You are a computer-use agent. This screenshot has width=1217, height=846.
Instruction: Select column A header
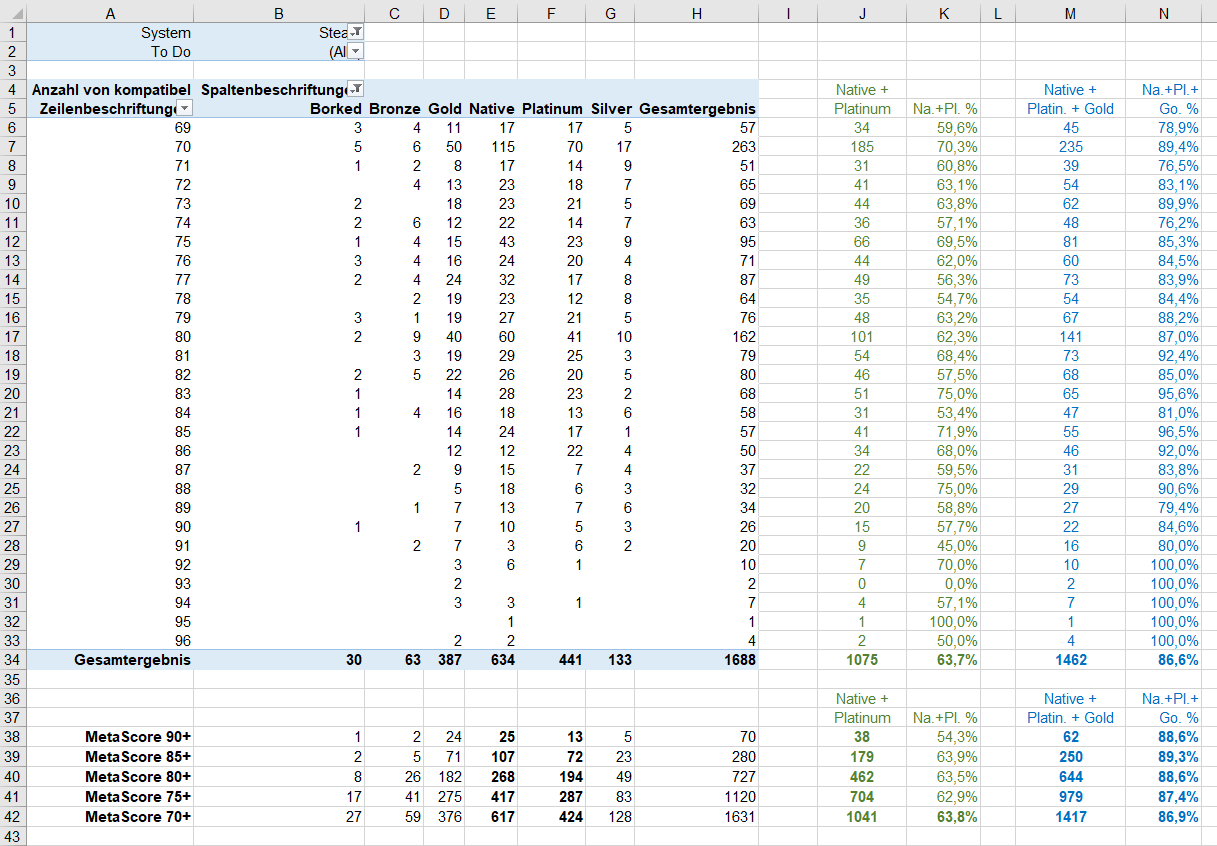tap(110, 13)
